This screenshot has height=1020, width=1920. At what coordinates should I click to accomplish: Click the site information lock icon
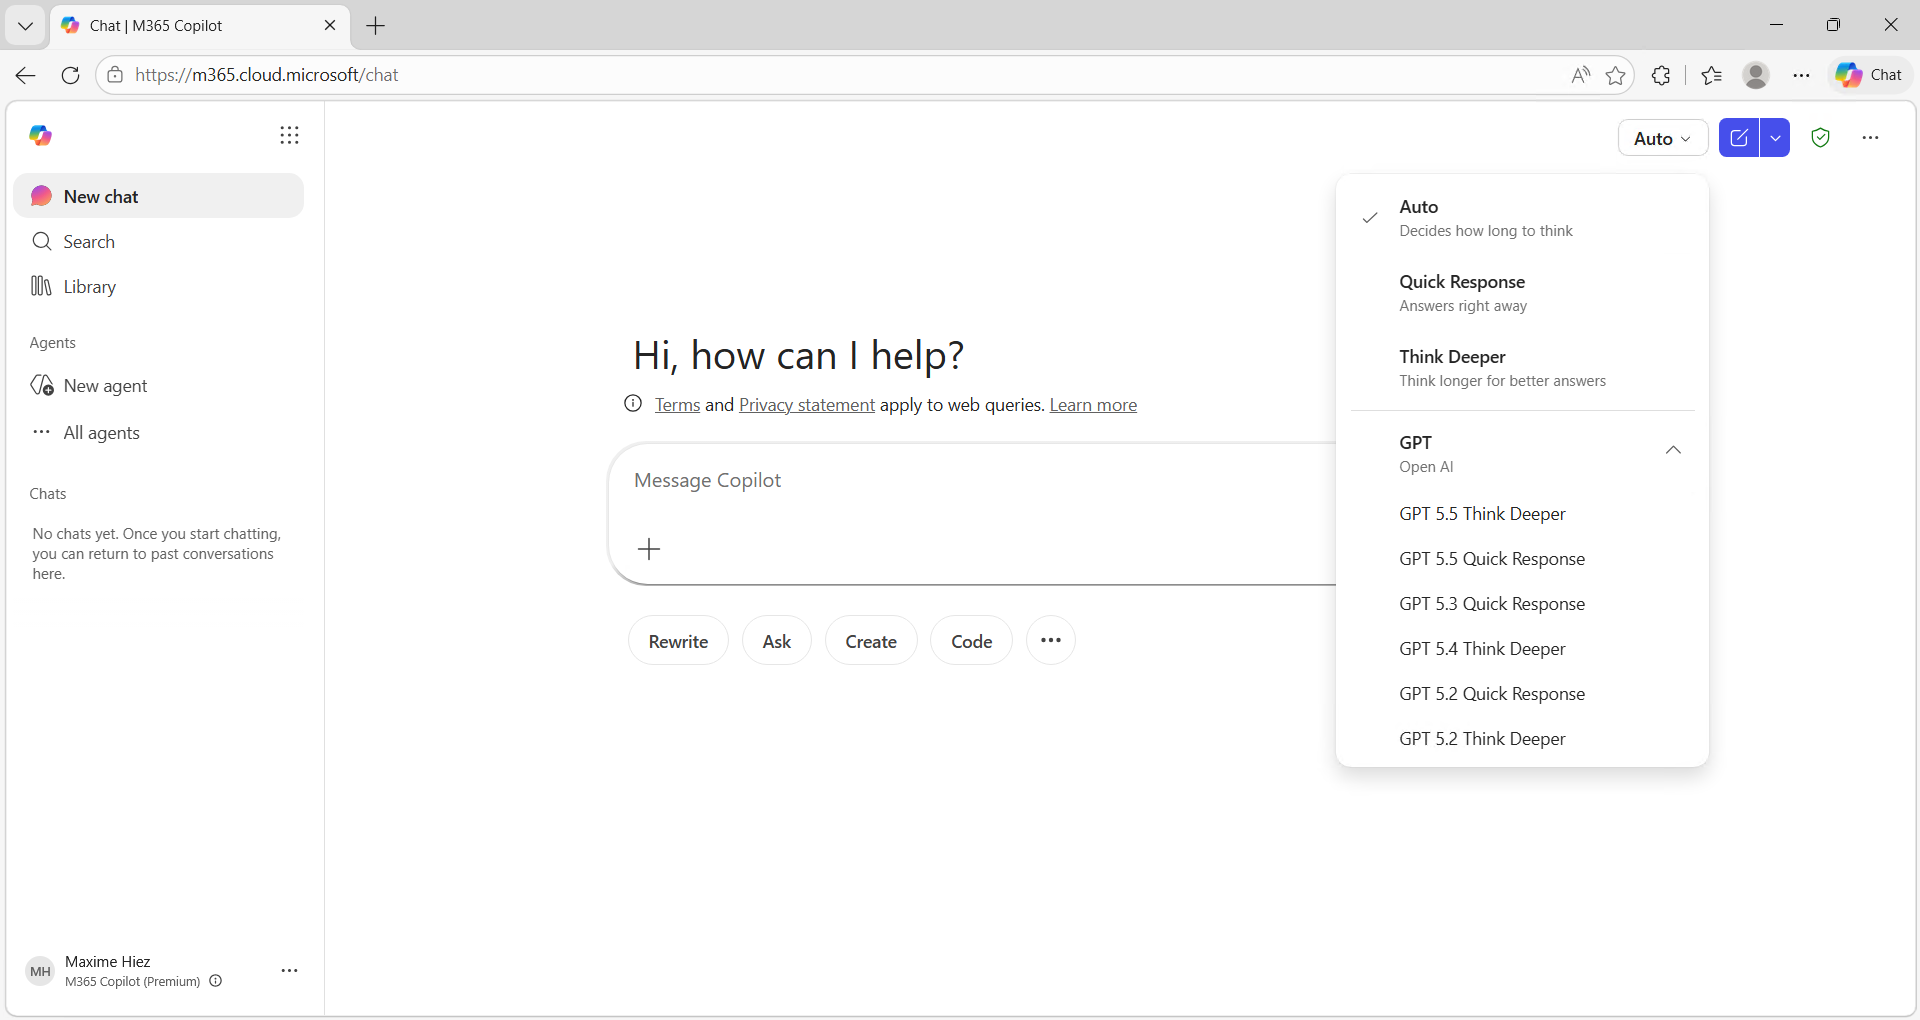coord(116,75)
